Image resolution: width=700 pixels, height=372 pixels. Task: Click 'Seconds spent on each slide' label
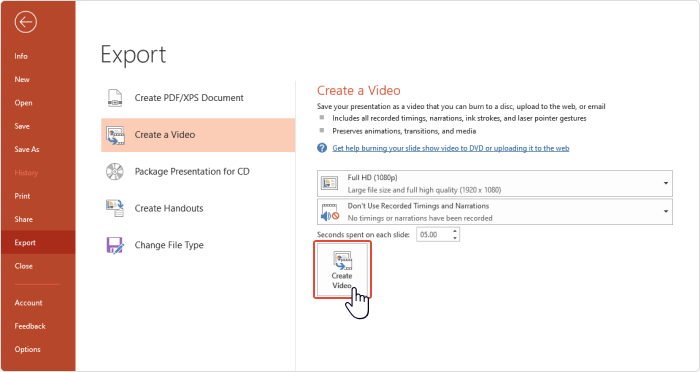tap(363, 234)
